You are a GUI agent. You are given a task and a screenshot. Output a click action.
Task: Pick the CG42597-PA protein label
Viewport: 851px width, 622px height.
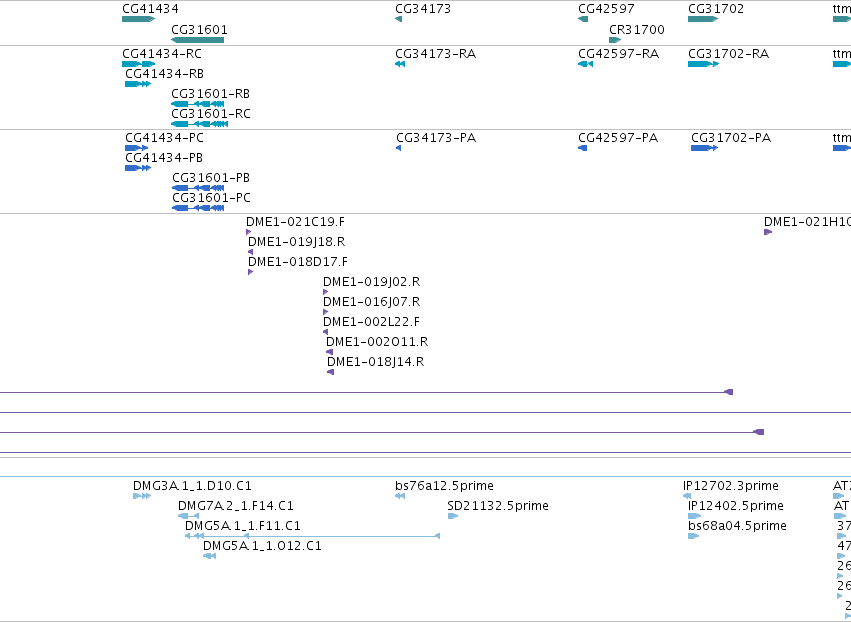click(x=618, y=138)
